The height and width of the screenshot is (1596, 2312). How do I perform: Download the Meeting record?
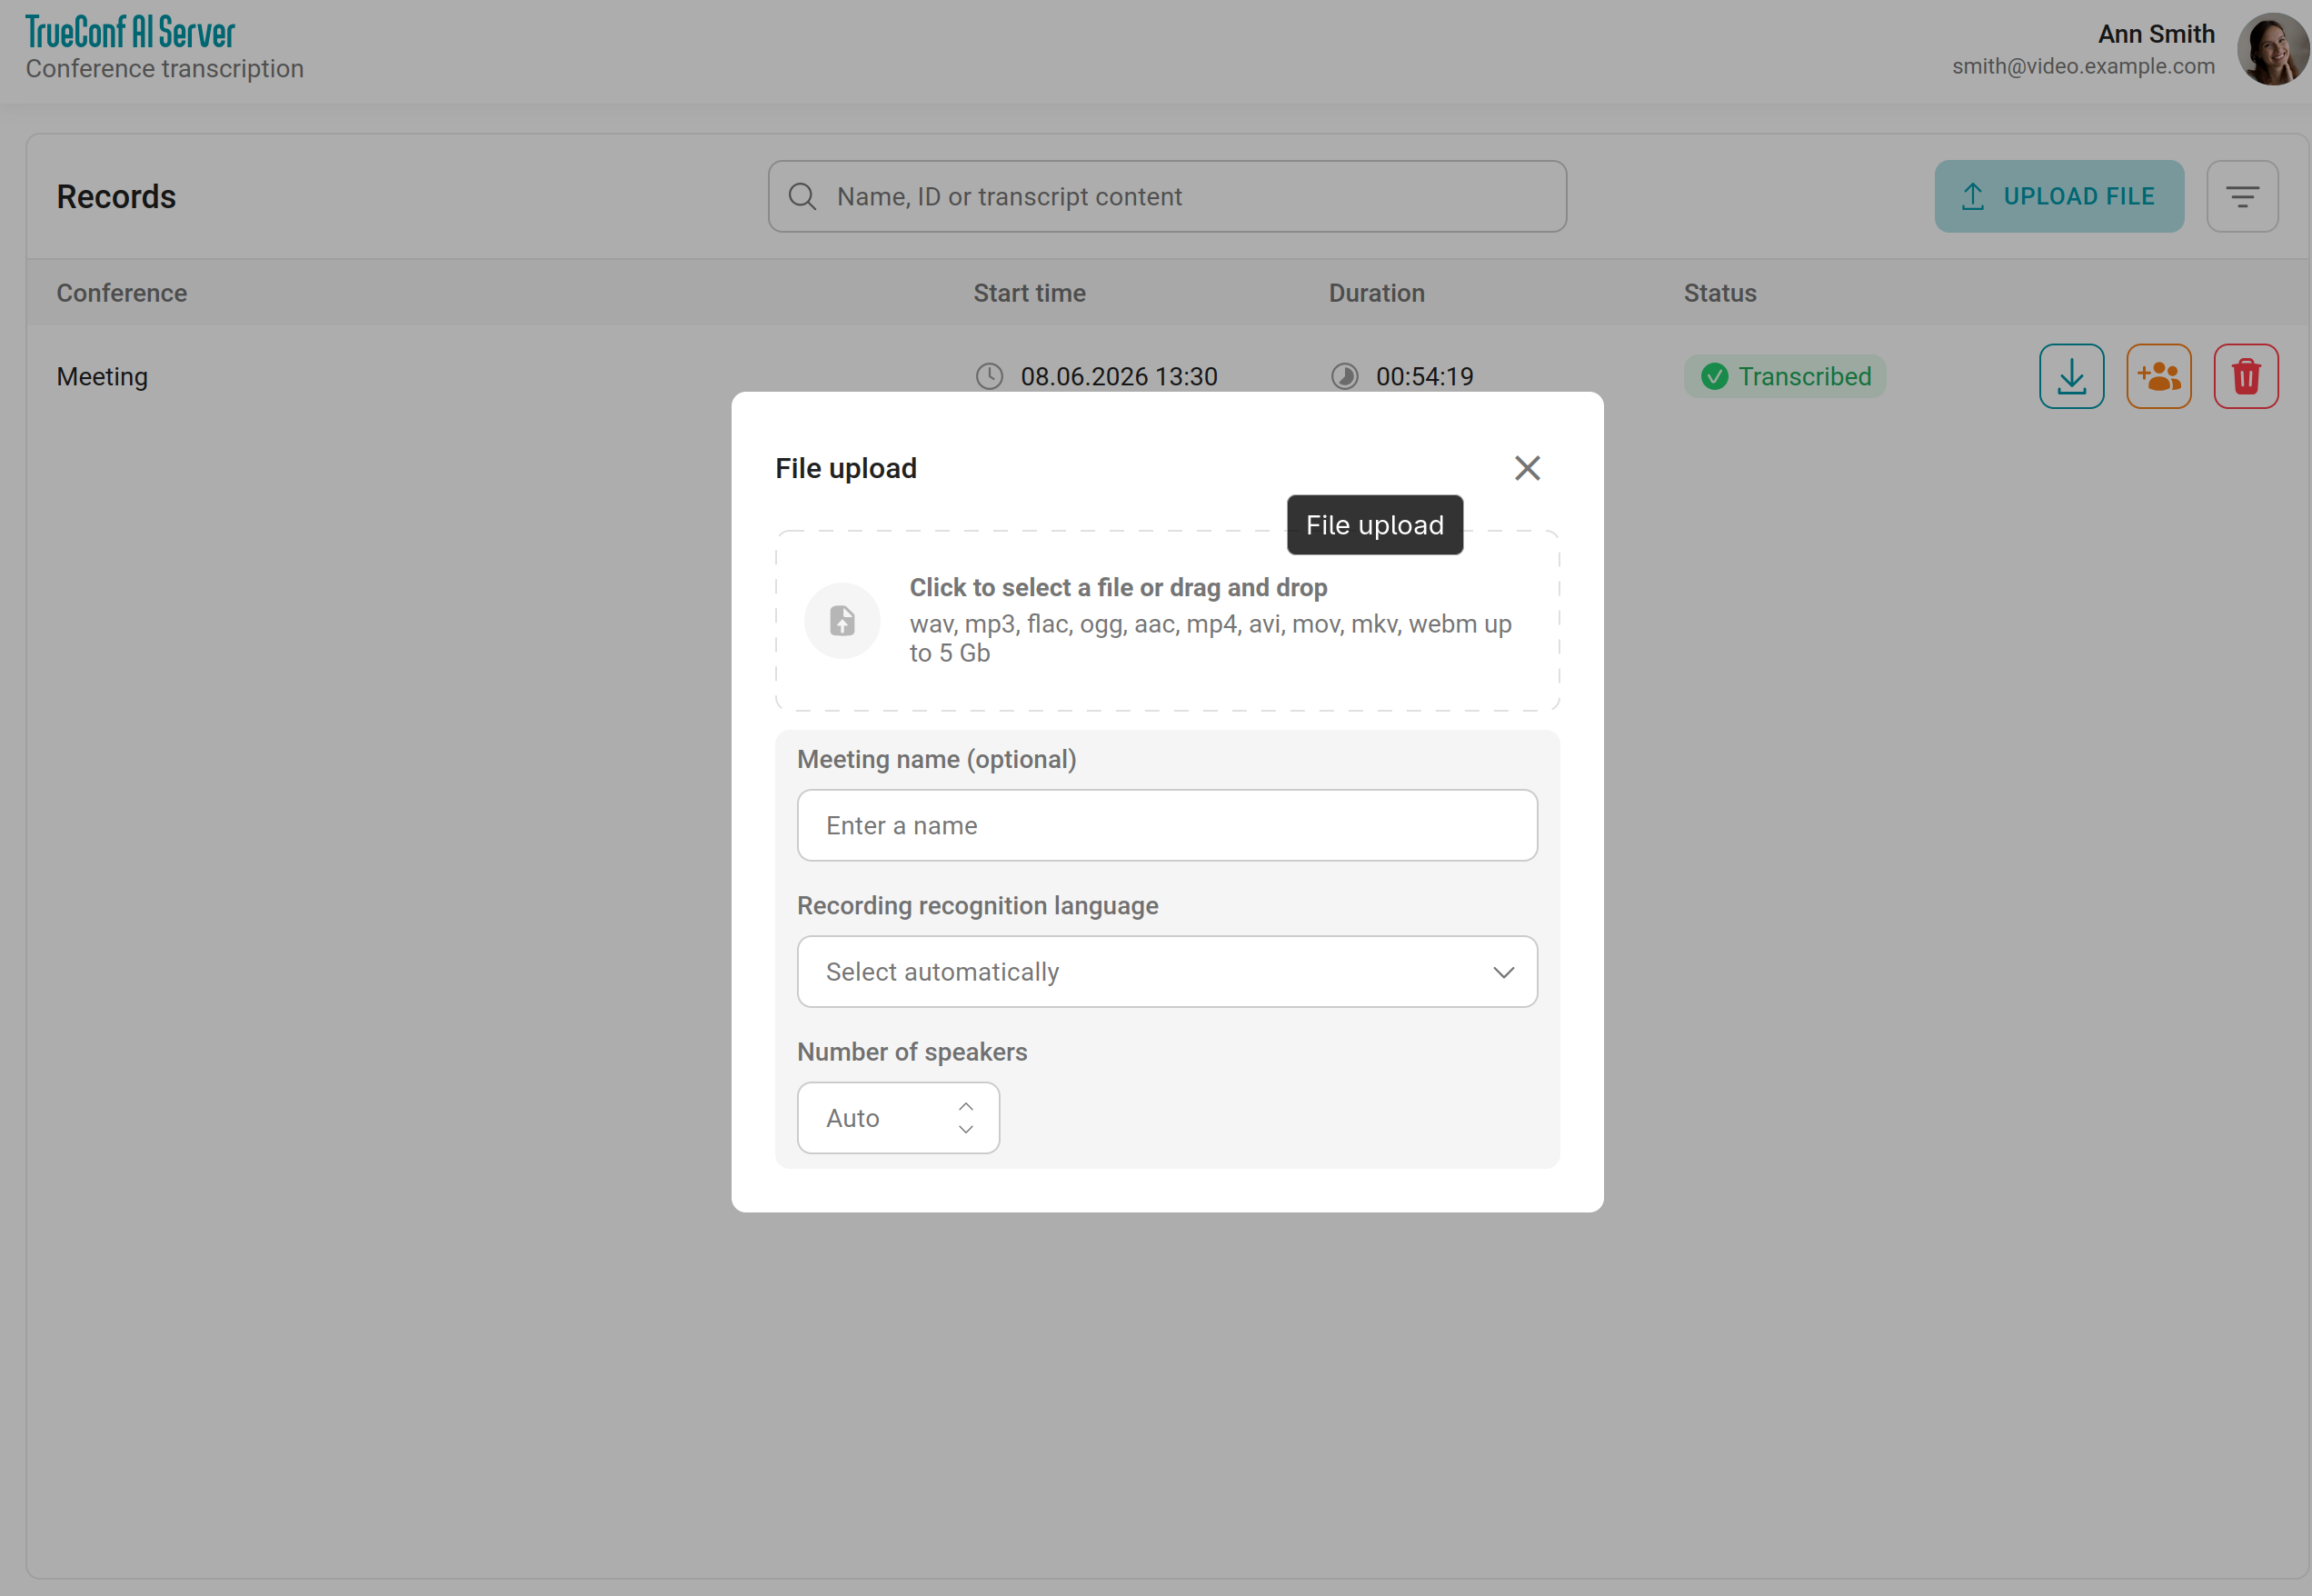[x=2071, y=376]
